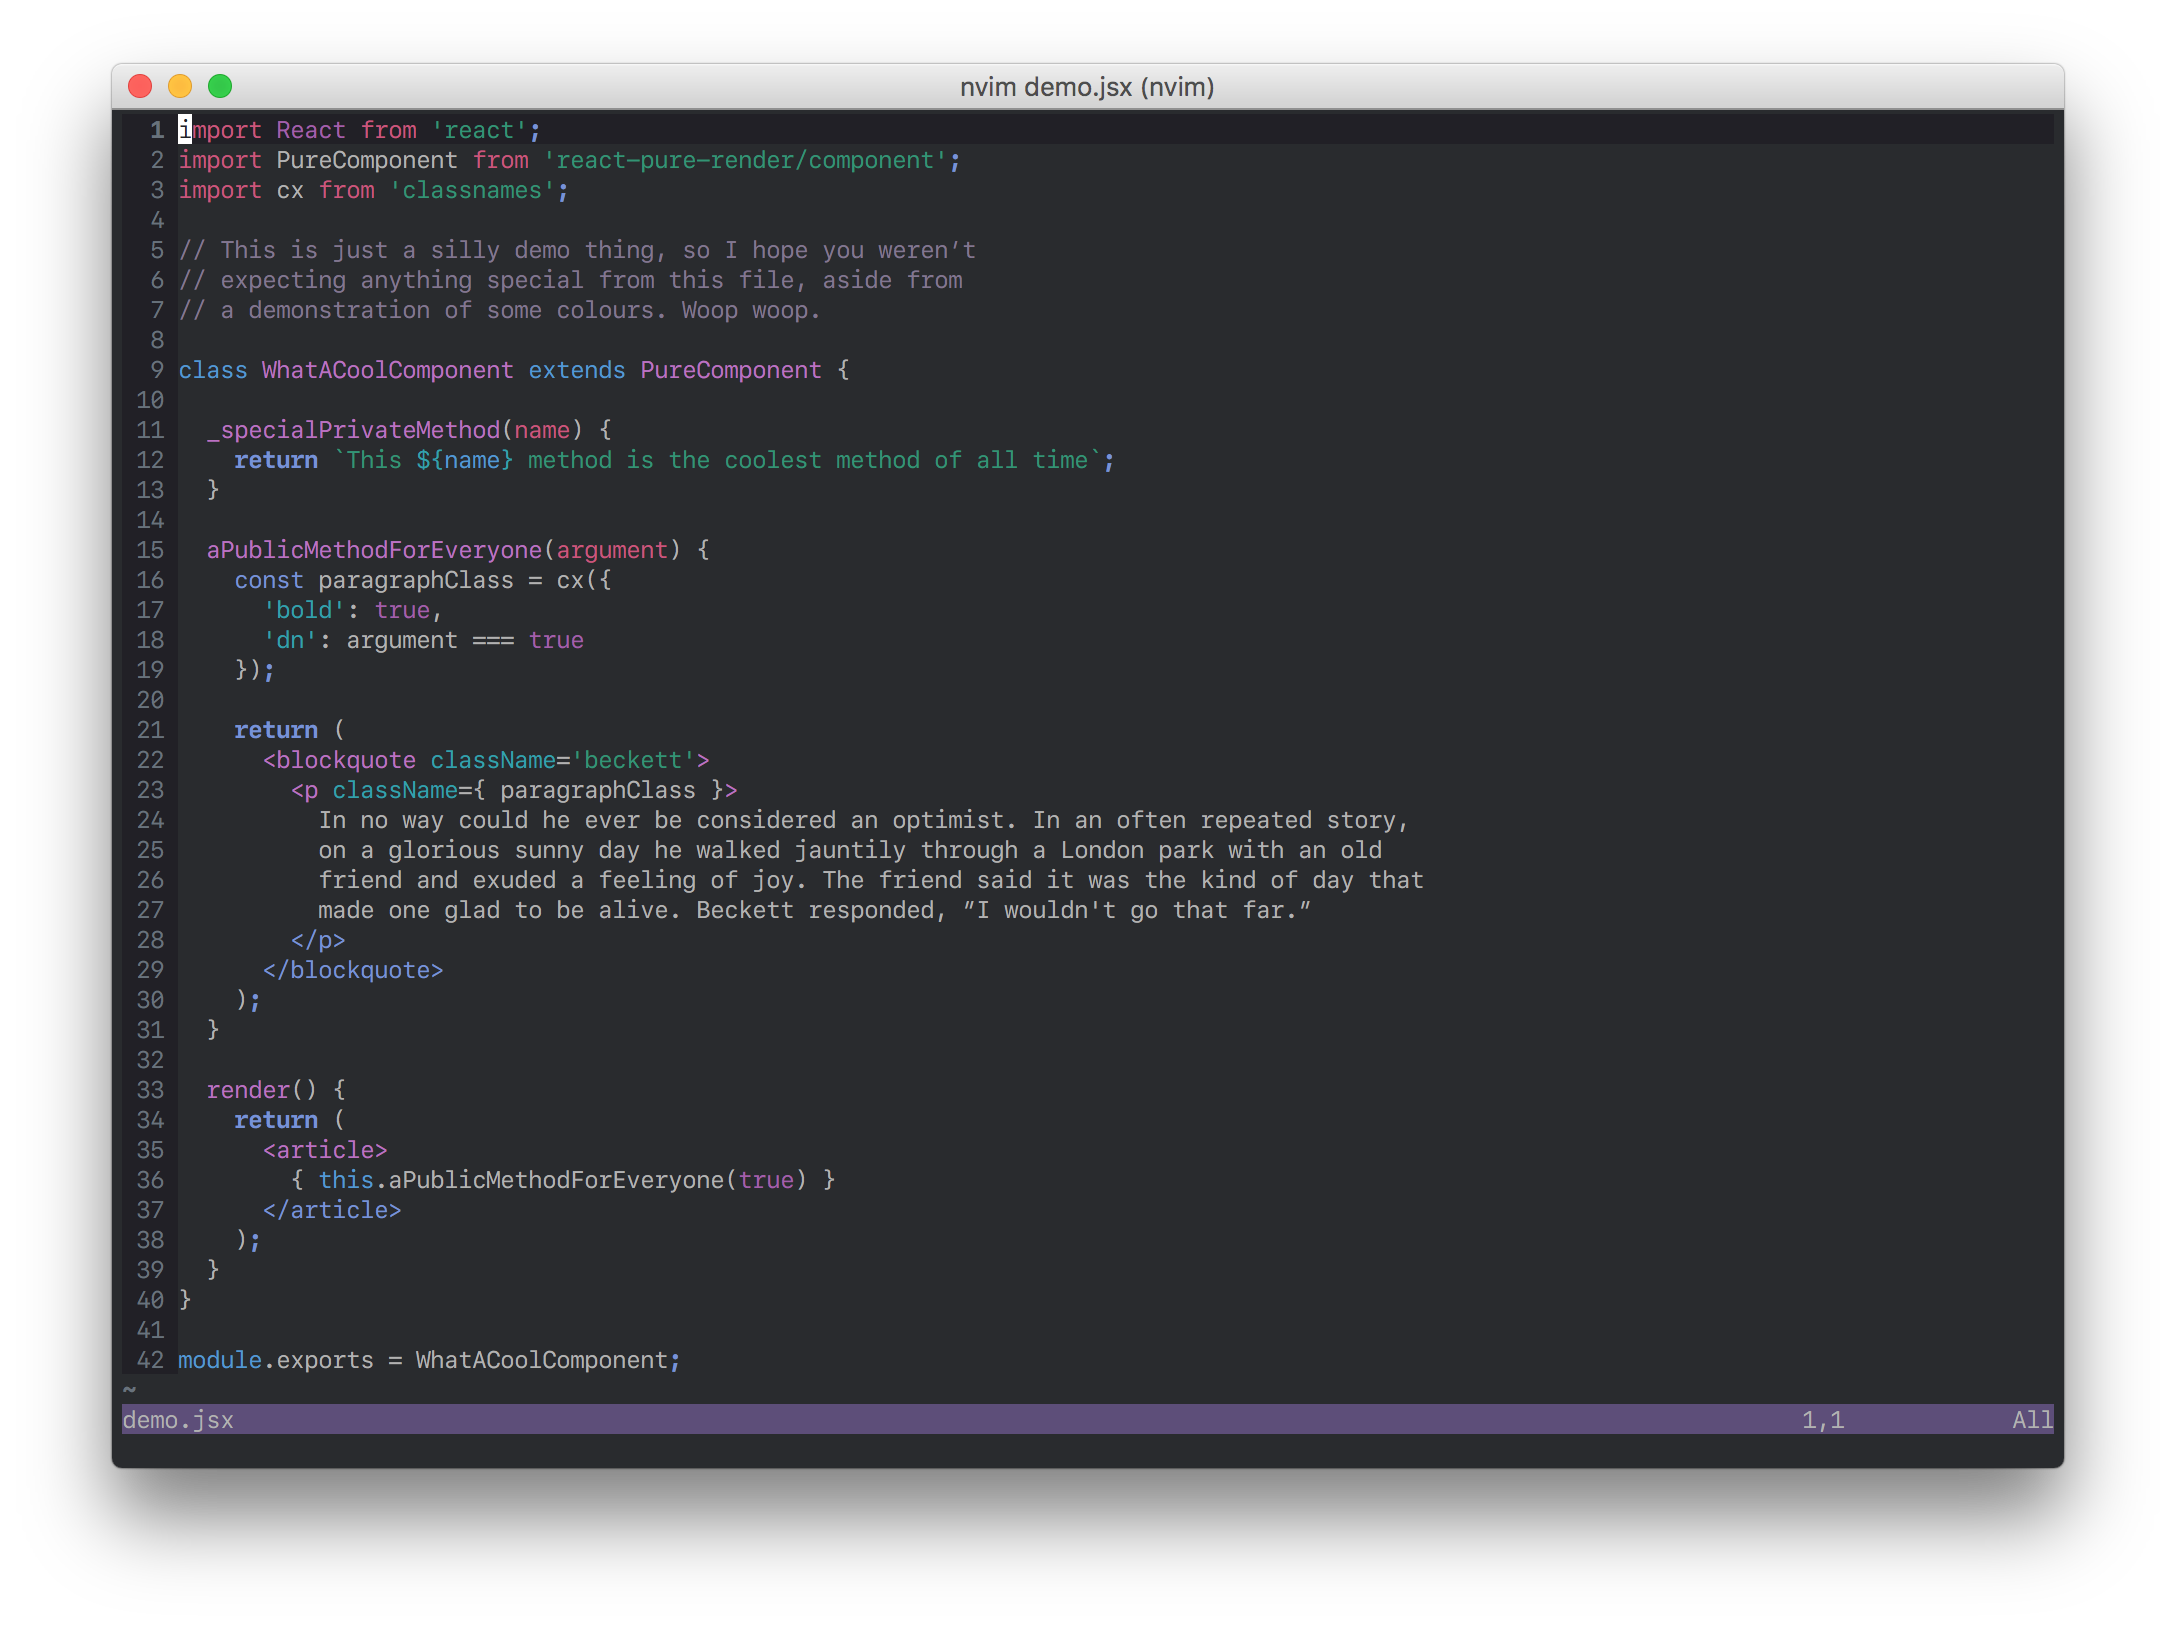Click line number 42 in the gutter

click(150, 1360)
